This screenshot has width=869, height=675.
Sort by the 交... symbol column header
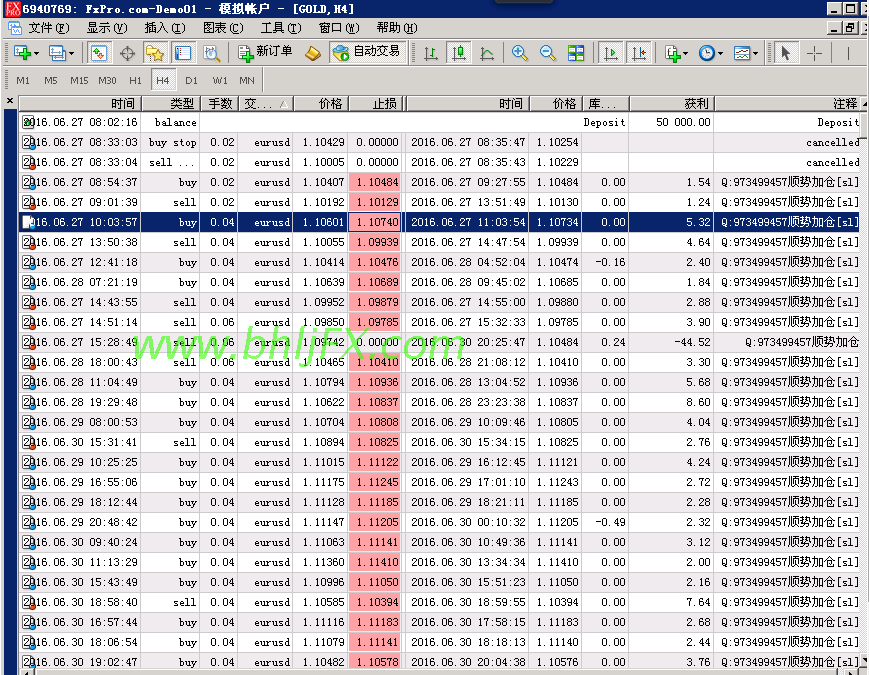pos(266,104)
